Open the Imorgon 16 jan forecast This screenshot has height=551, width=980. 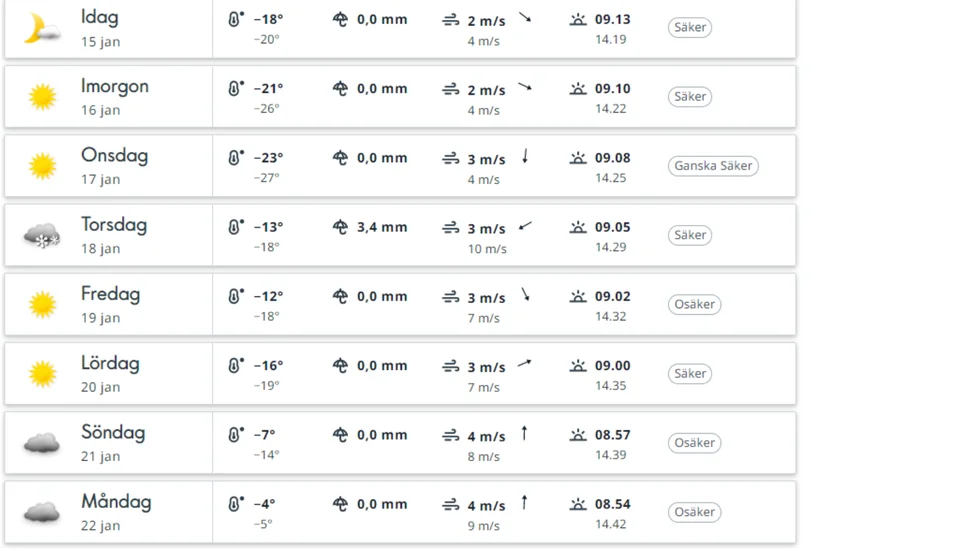click(400, 97)
